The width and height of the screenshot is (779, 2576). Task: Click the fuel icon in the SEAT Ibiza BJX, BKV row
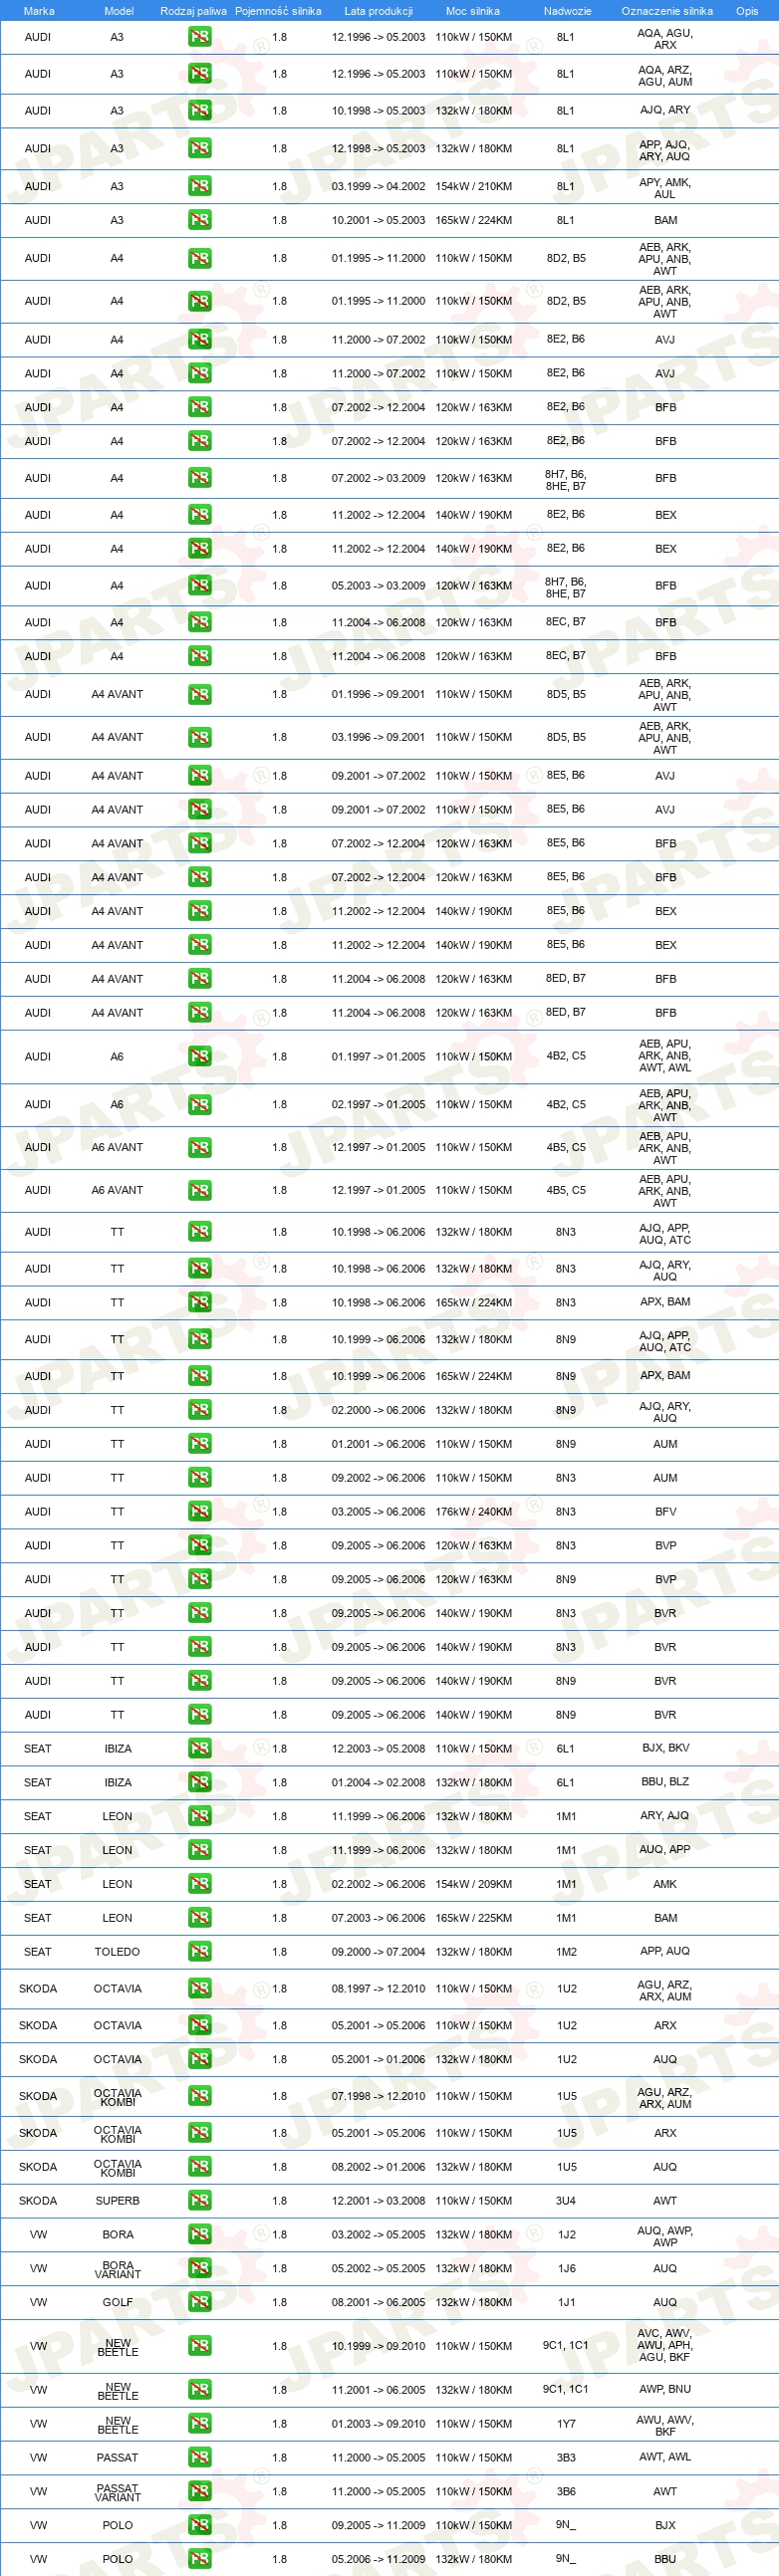coord(200,1749)
